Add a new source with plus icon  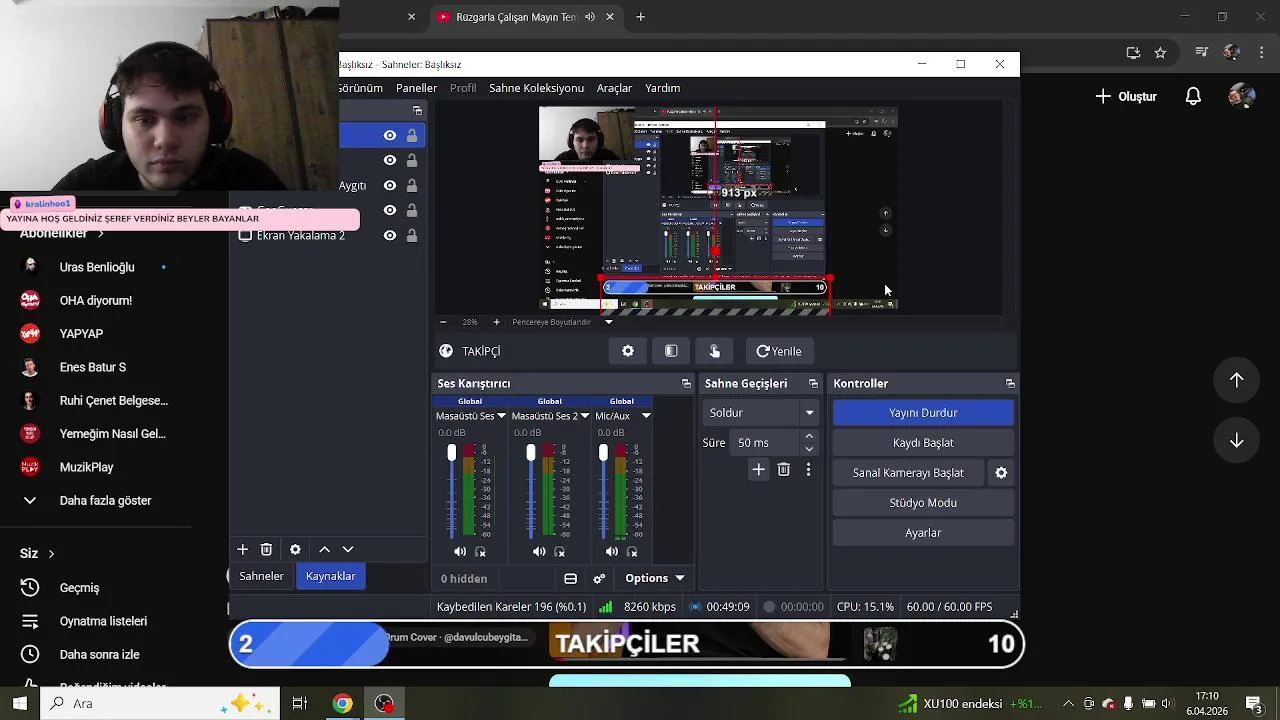point(242,549)
